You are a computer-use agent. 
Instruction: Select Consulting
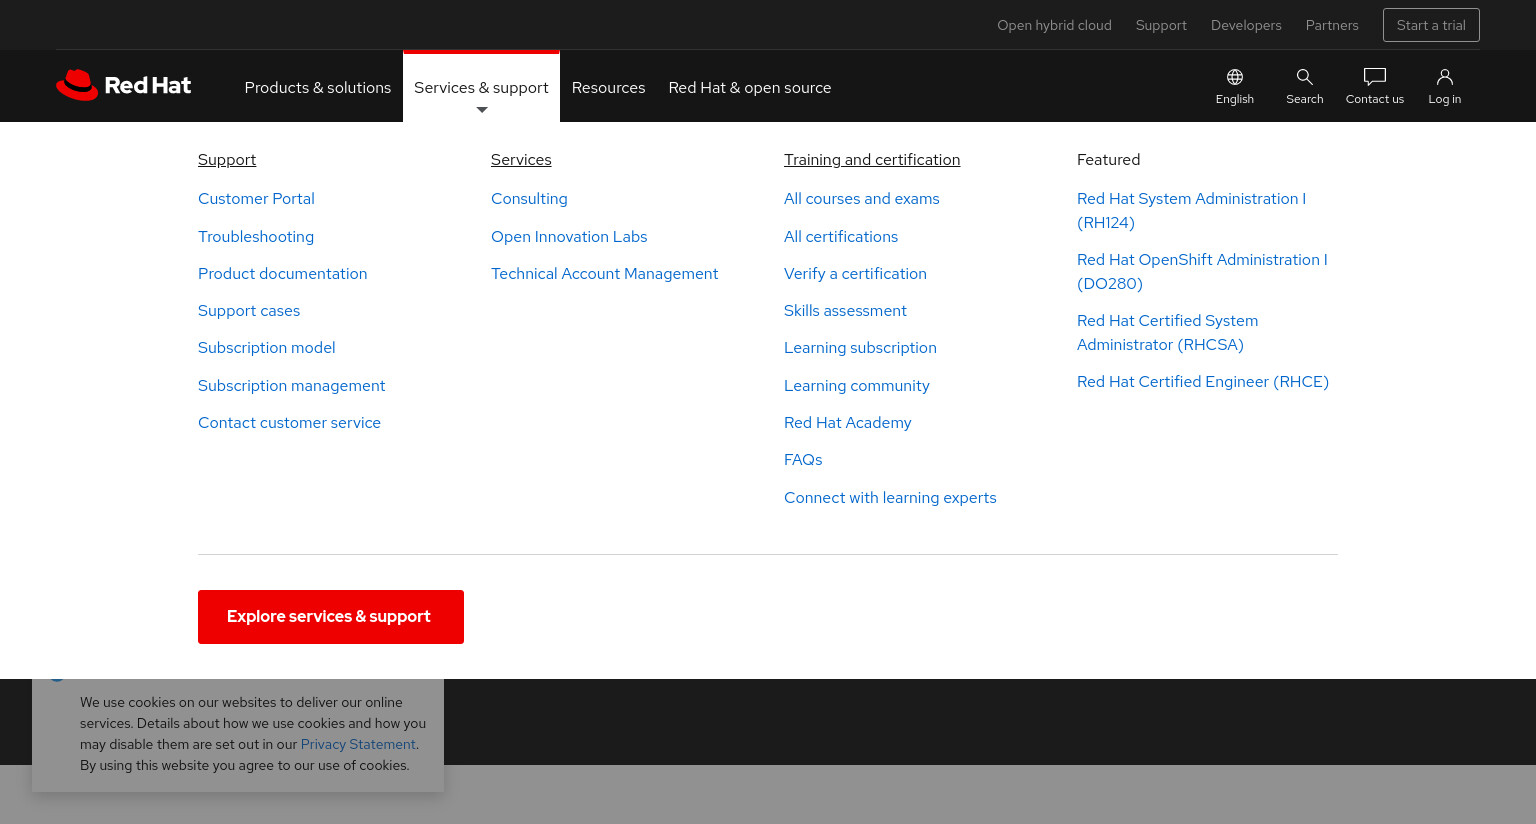529,199
